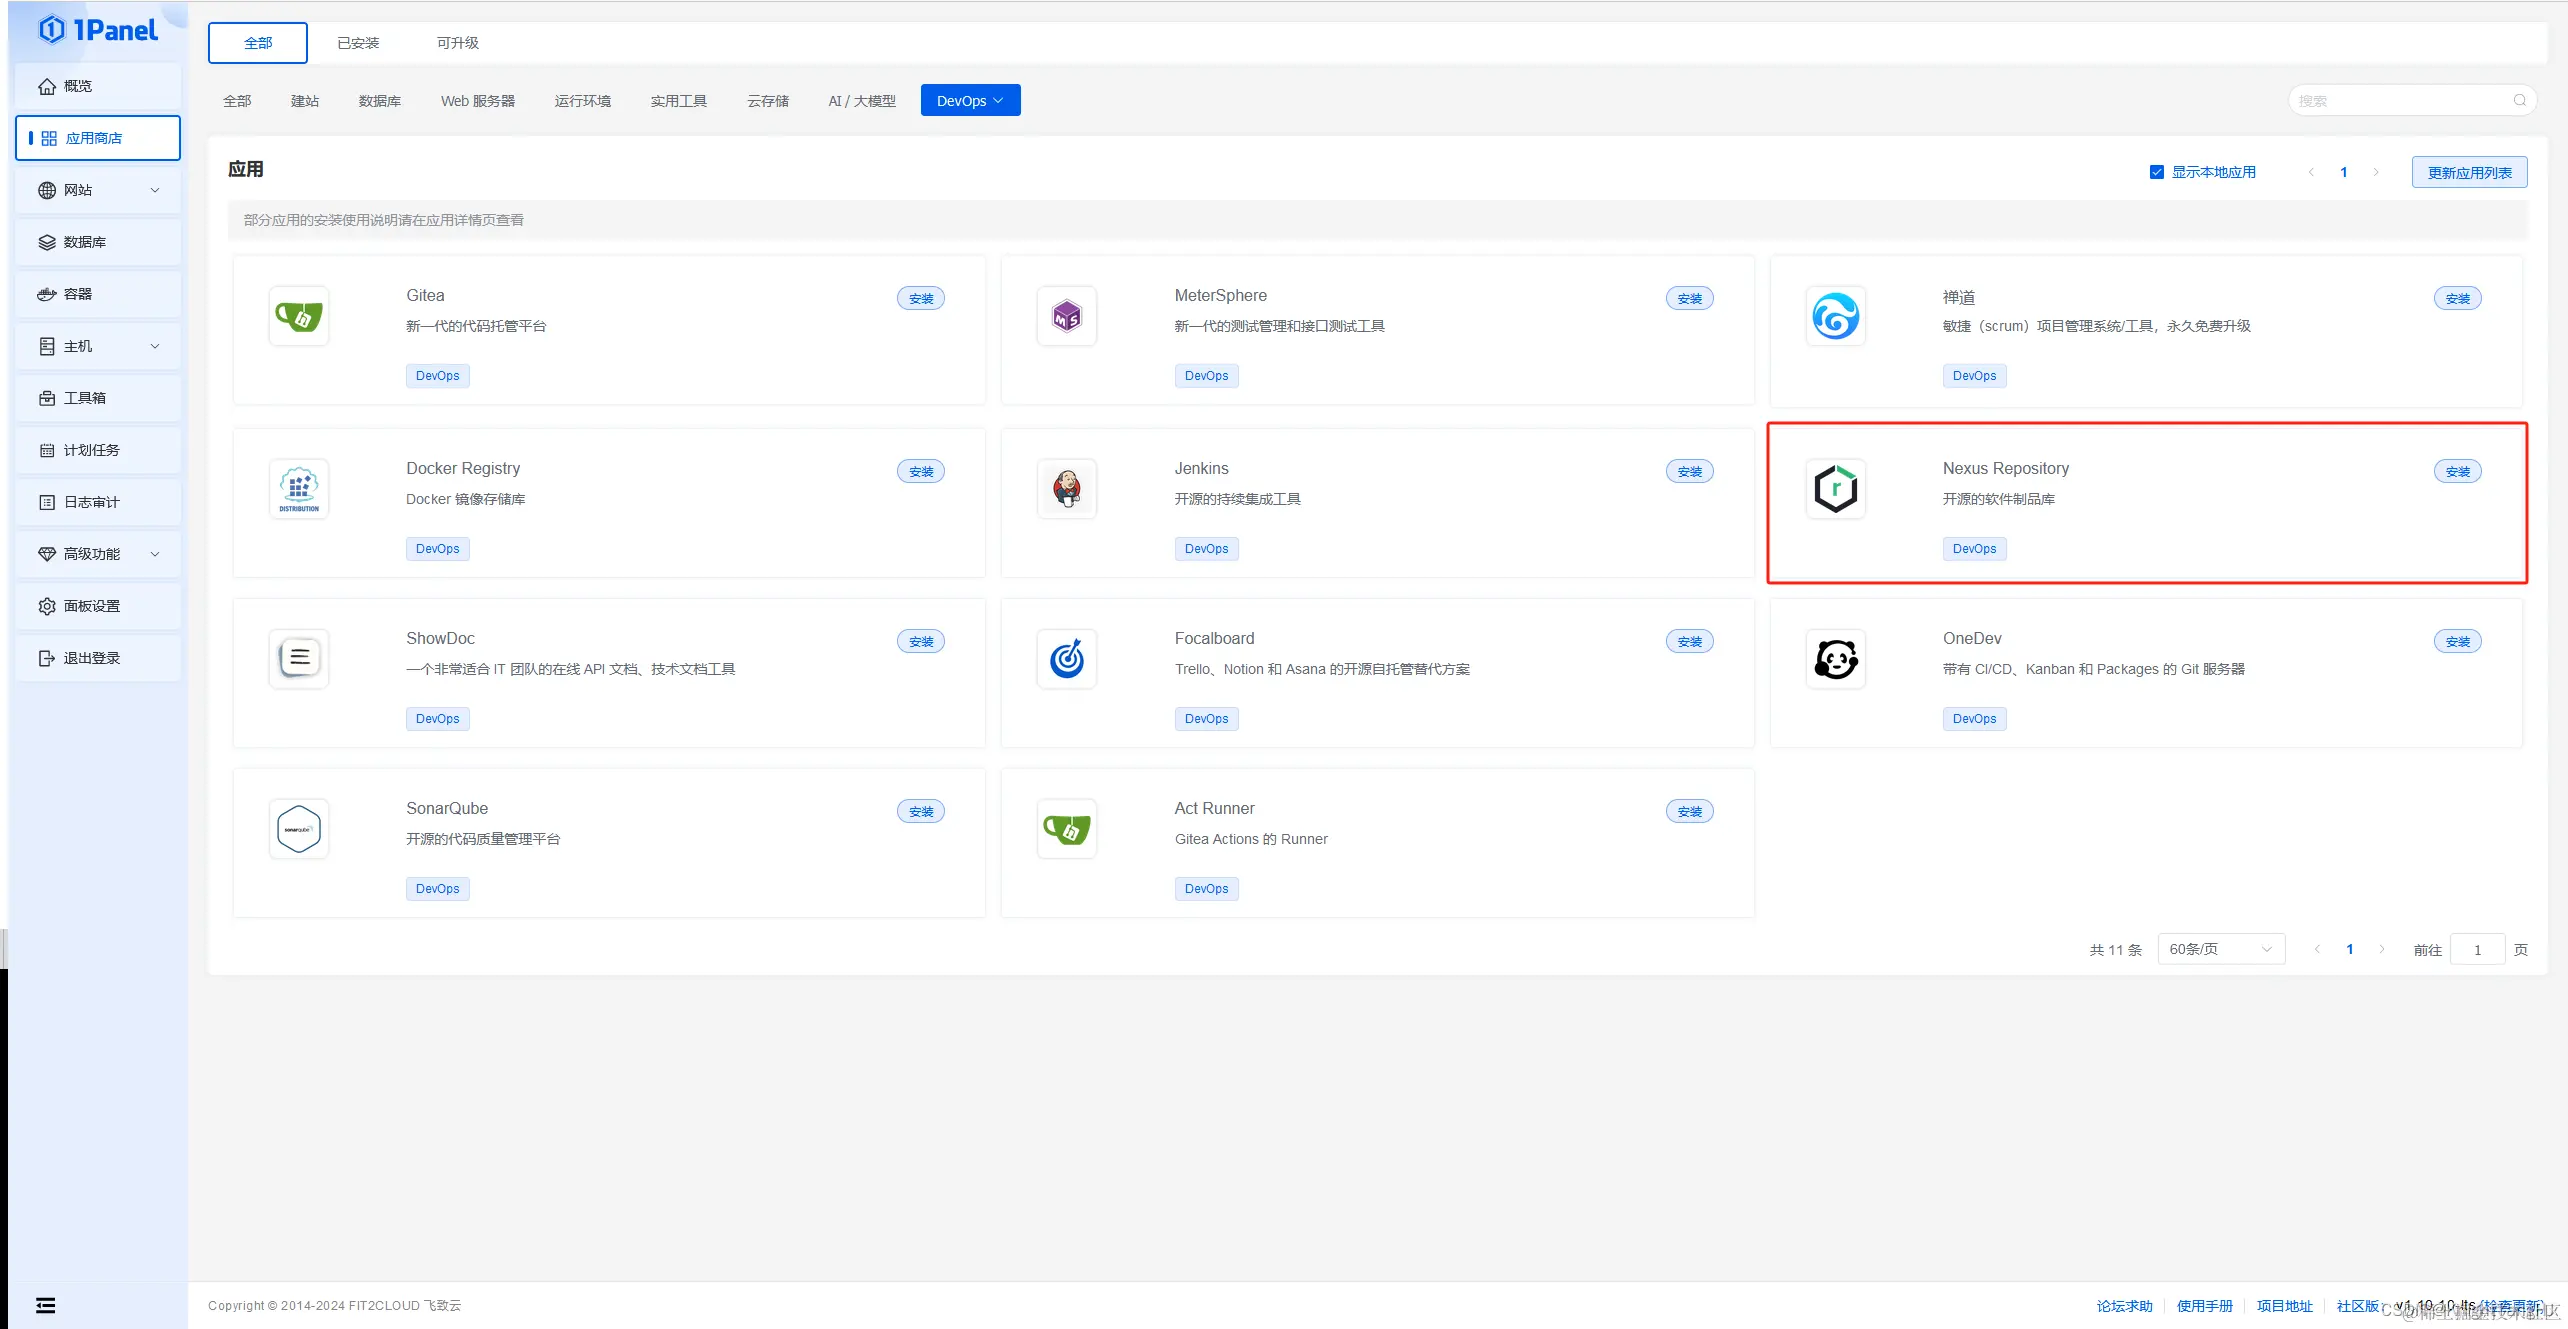Click the sidebar collapse icon at bottom-left

tap(46, 1305)
